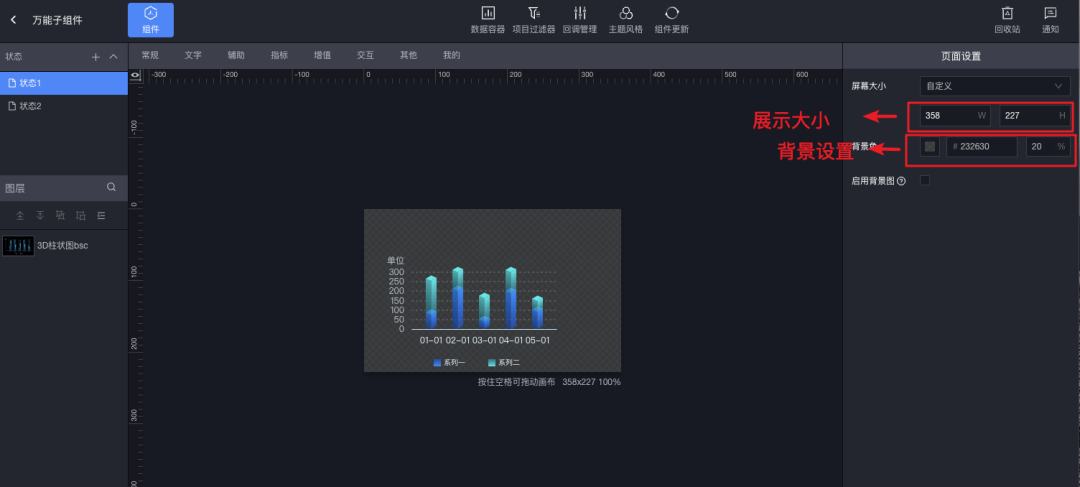The image size is (1080, 487).
Task: Open the 其他 component tab
Action: 408,55
